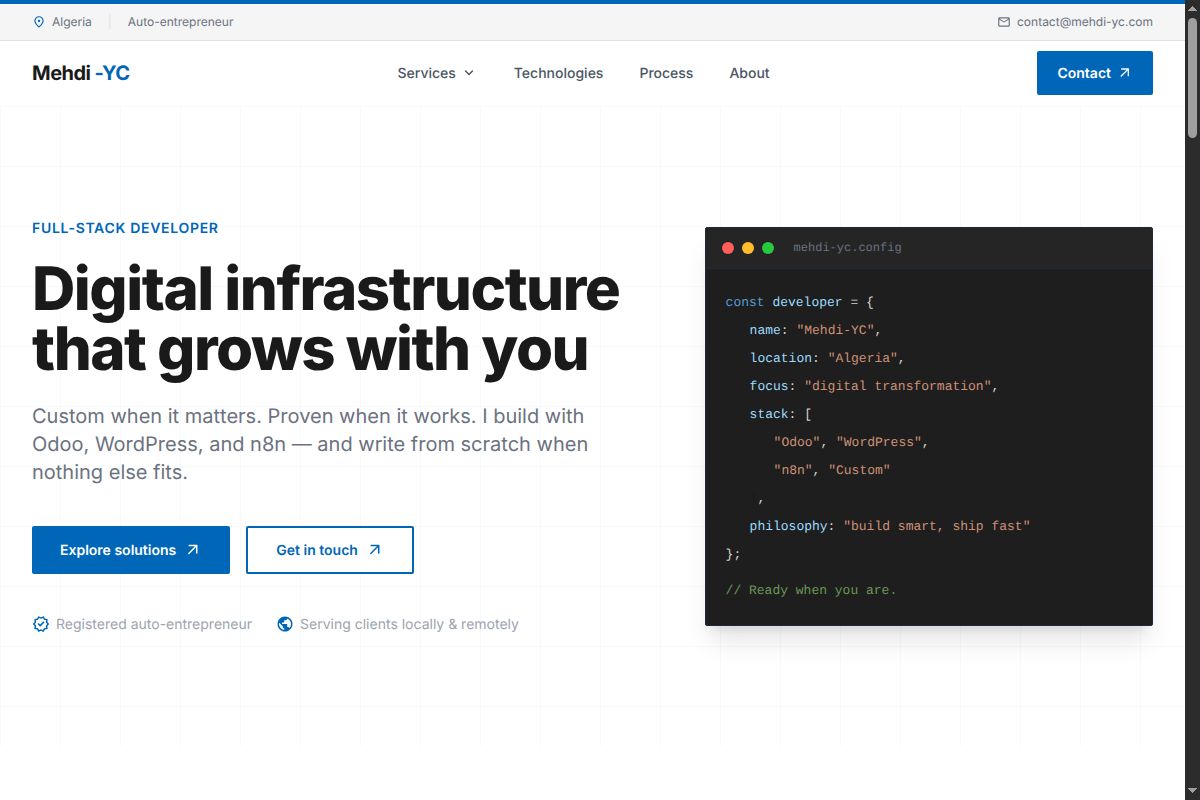
Task: Click the contact@mehdi-yc.com email link
Action: pyautogui.click(x=1085, y=22)
